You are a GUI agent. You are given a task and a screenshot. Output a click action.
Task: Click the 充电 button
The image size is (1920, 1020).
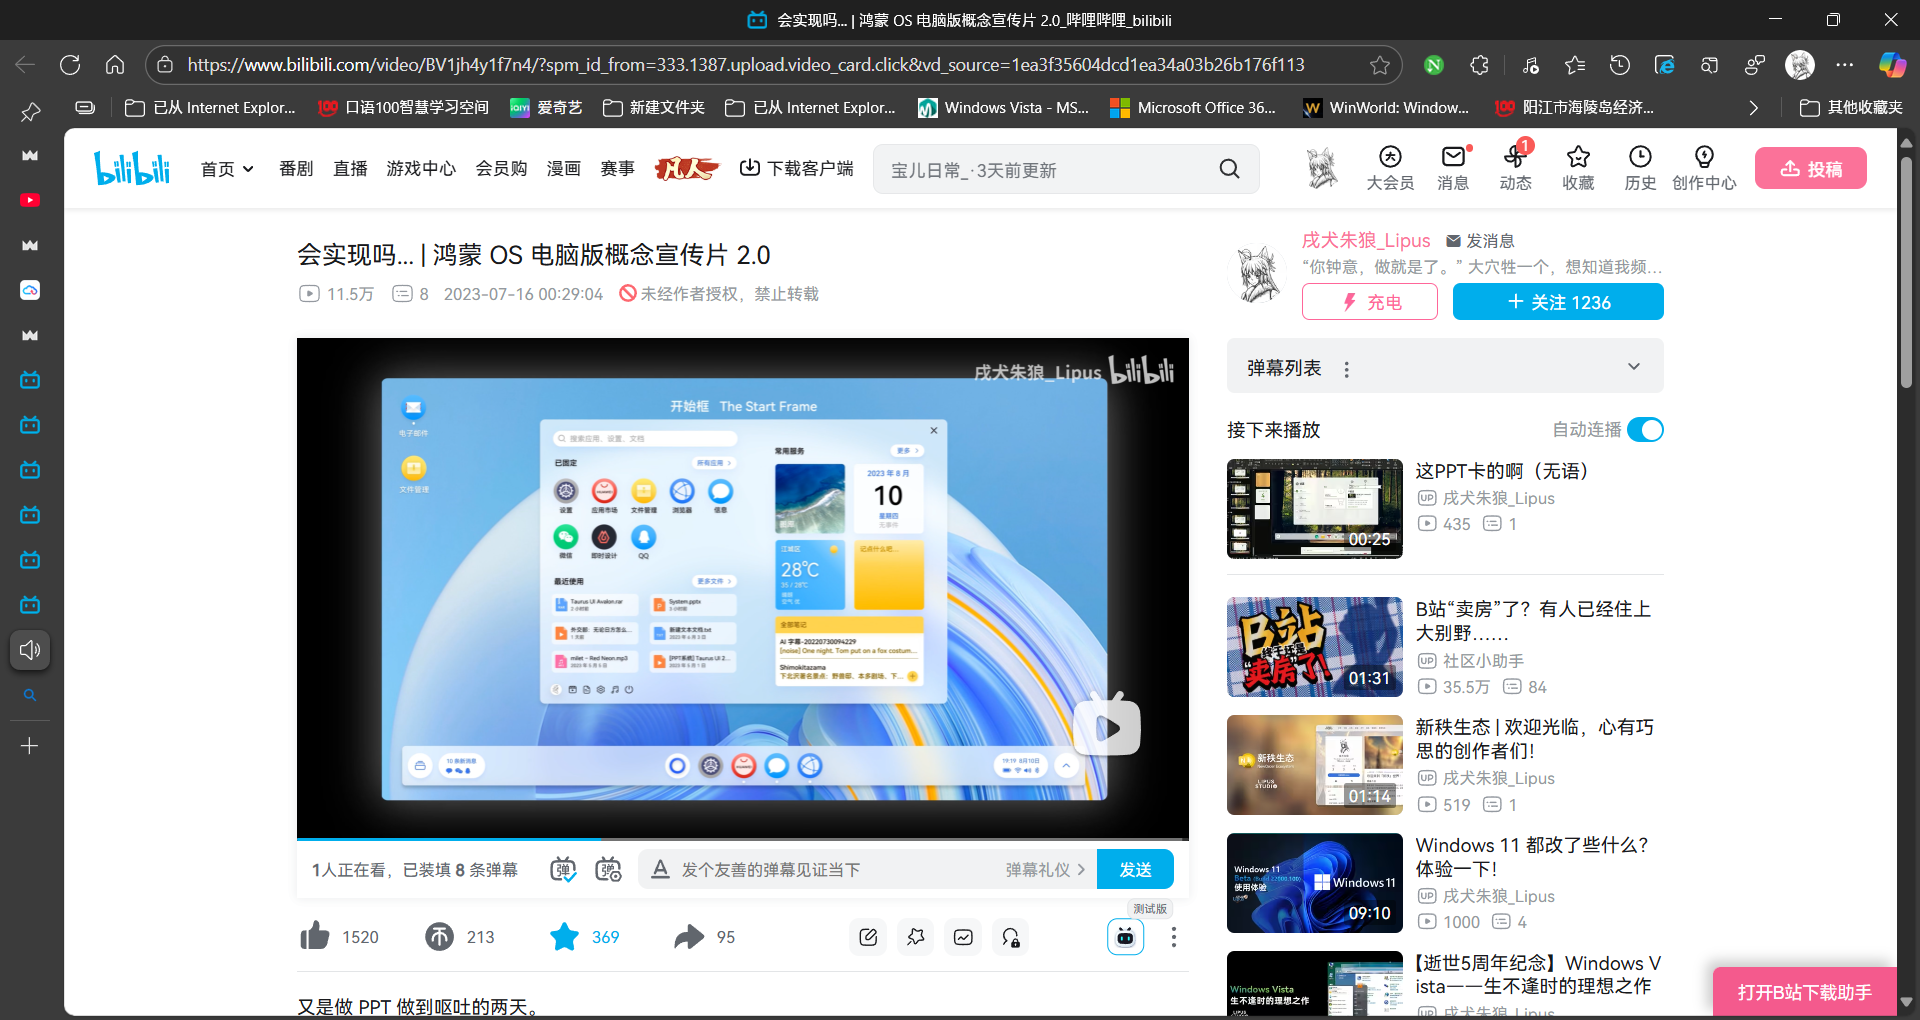pos(1370,302)
